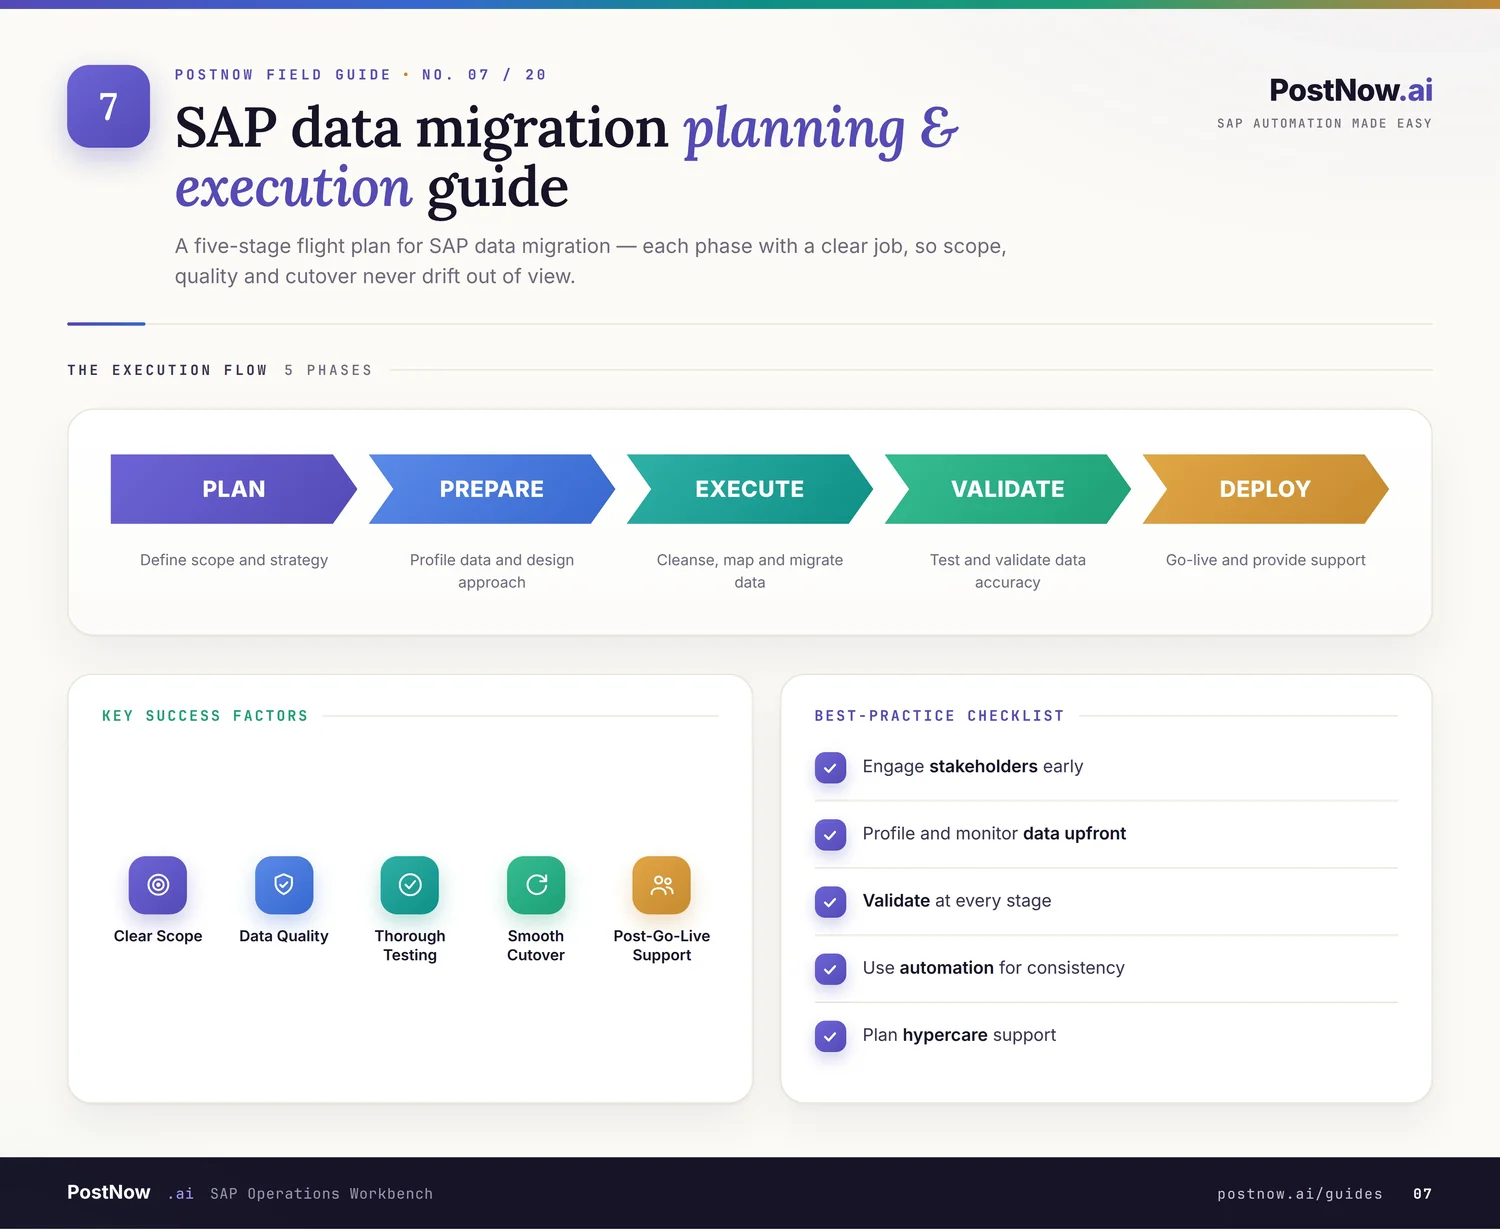Click the PostNow logo in the footer
Viewport: 1500px width, 1230px height.
click(x=109, y=1192)
